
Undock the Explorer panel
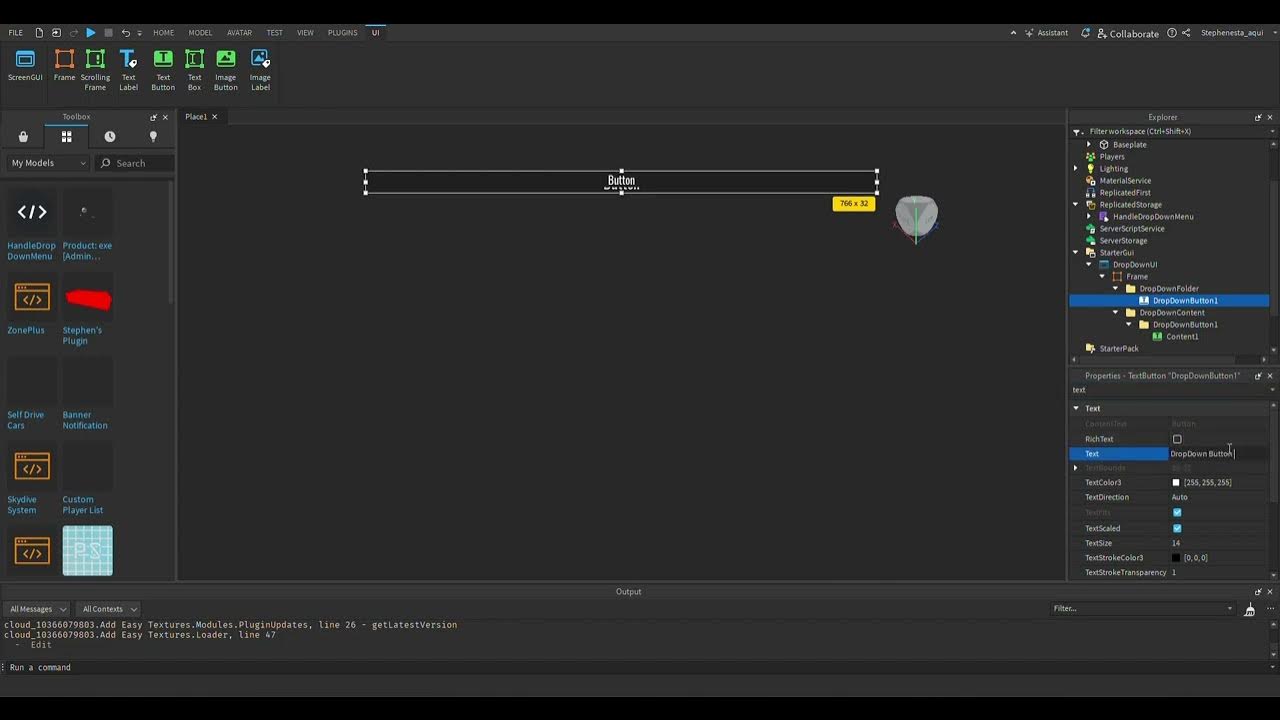pos(1258,117)
